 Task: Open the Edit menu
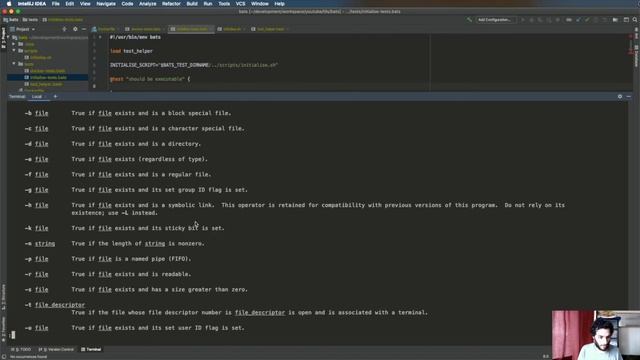pyautogui.click(x=70, y=4)
